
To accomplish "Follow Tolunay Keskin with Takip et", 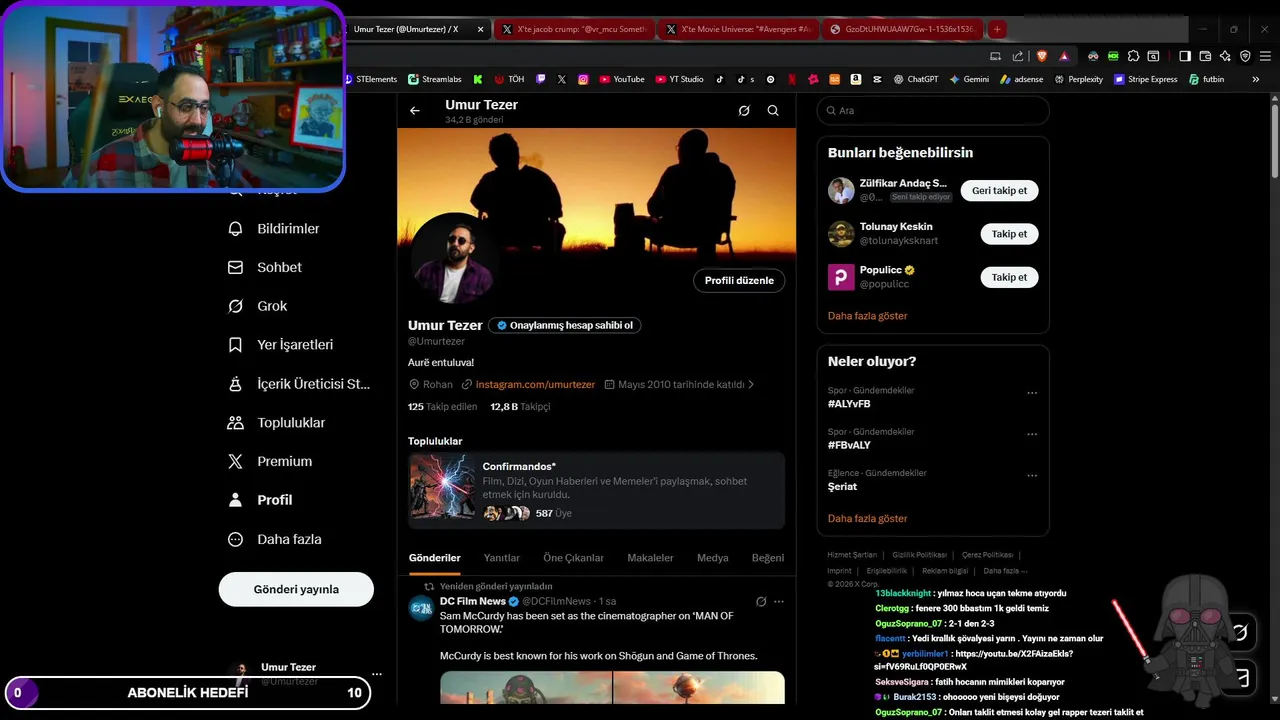I will point(1010,234).
